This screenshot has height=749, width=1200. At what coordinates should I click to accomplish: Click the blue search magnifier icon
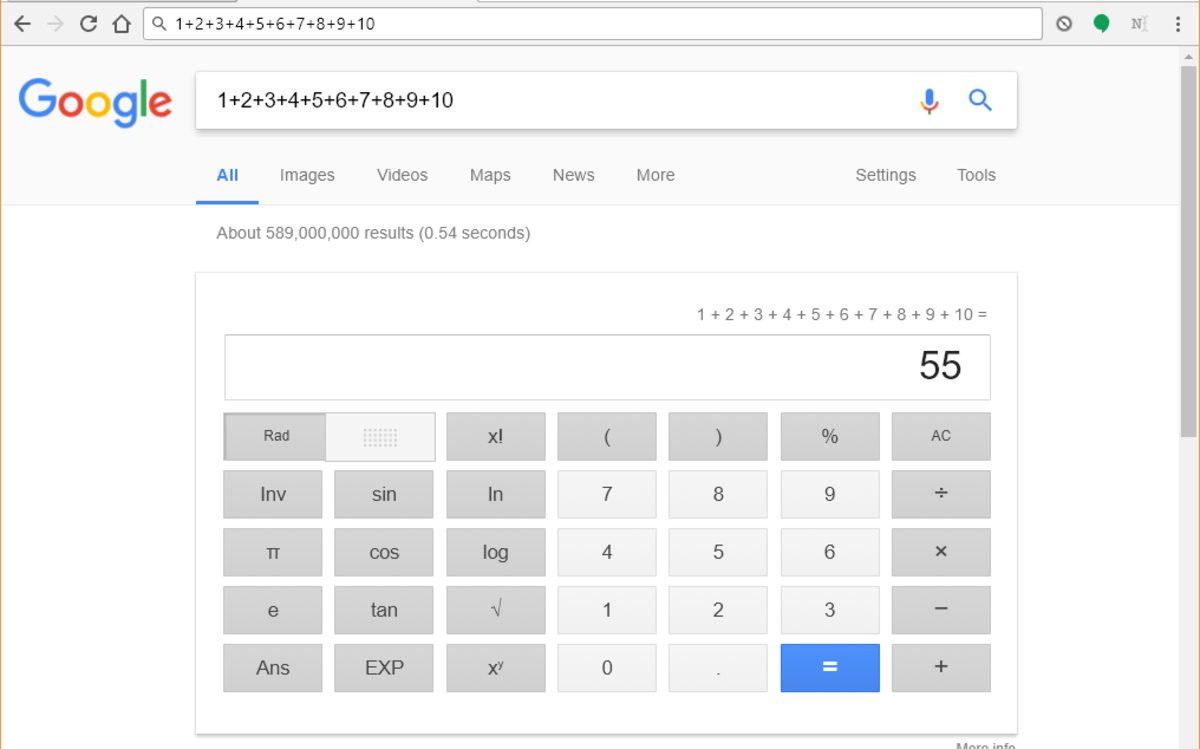[x=980, y=100]
